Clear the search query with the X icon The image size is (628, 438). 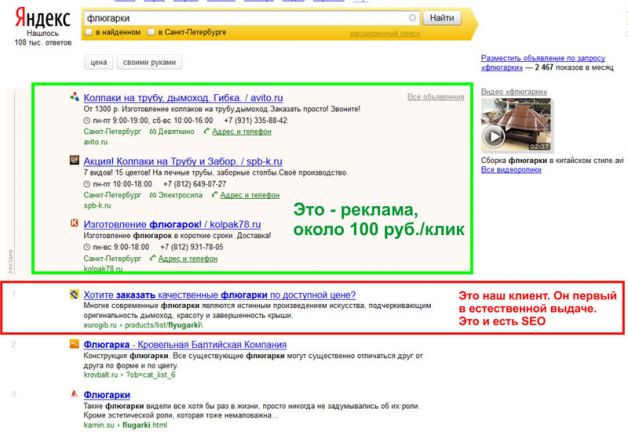(412, 18)
